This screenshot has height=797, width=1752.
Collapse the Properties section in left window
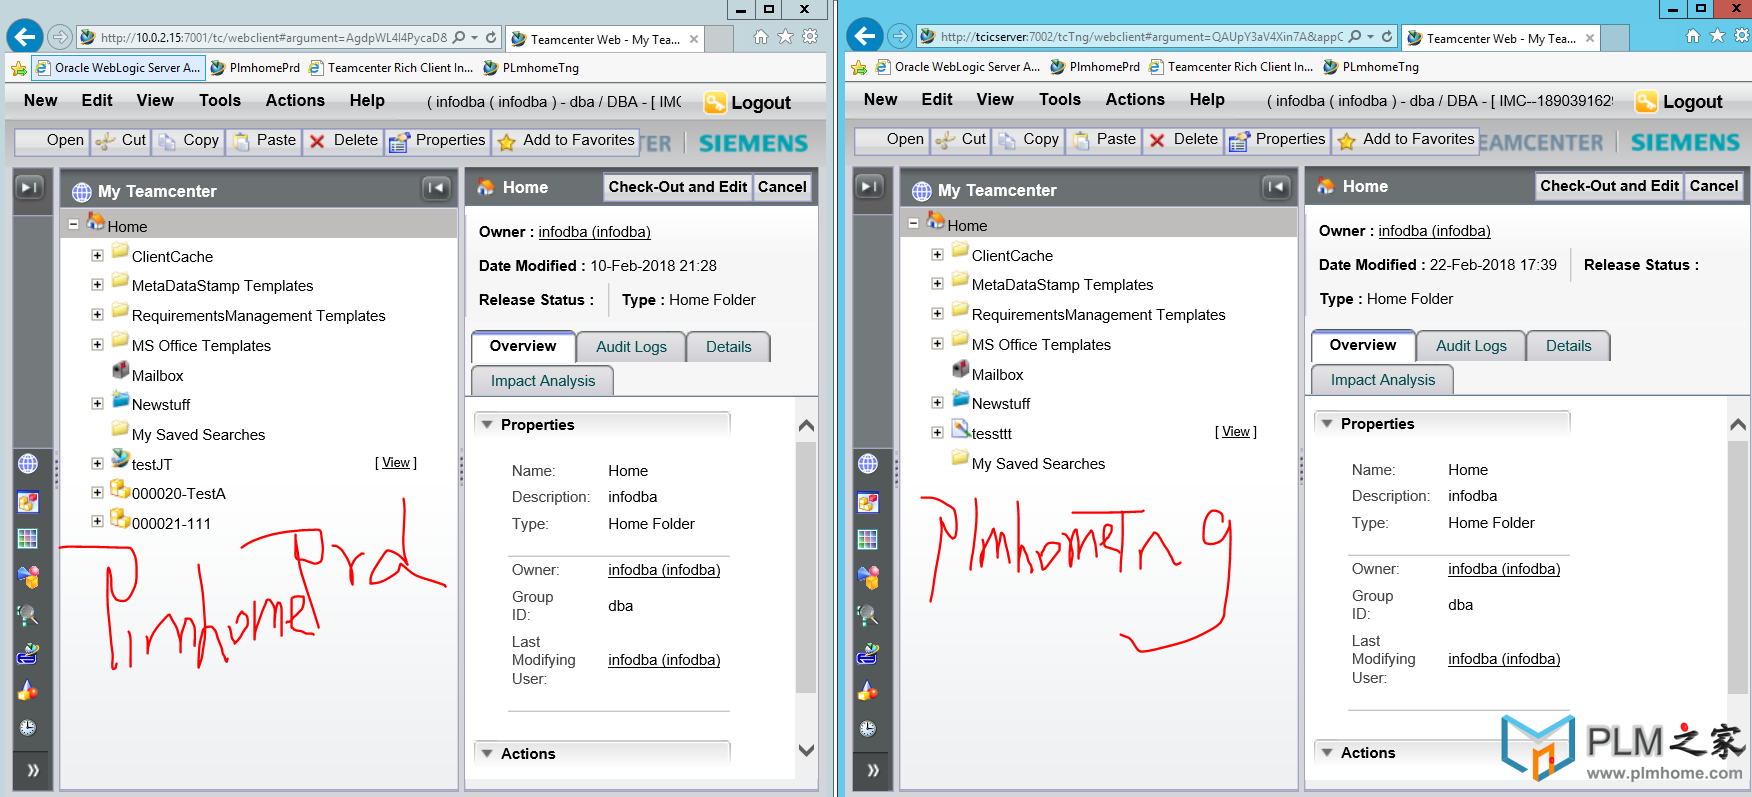(x=487, y=425)
